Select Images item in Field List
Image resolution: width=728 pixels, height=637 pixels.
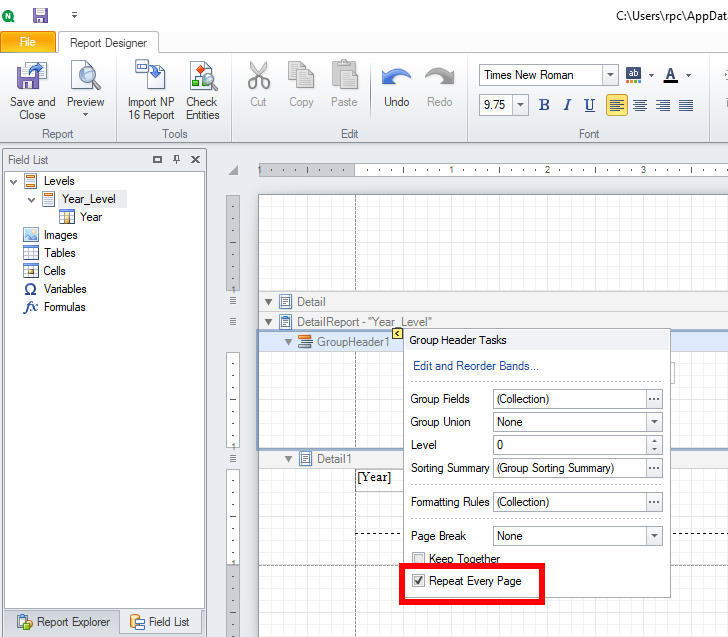tap(60, 235)
